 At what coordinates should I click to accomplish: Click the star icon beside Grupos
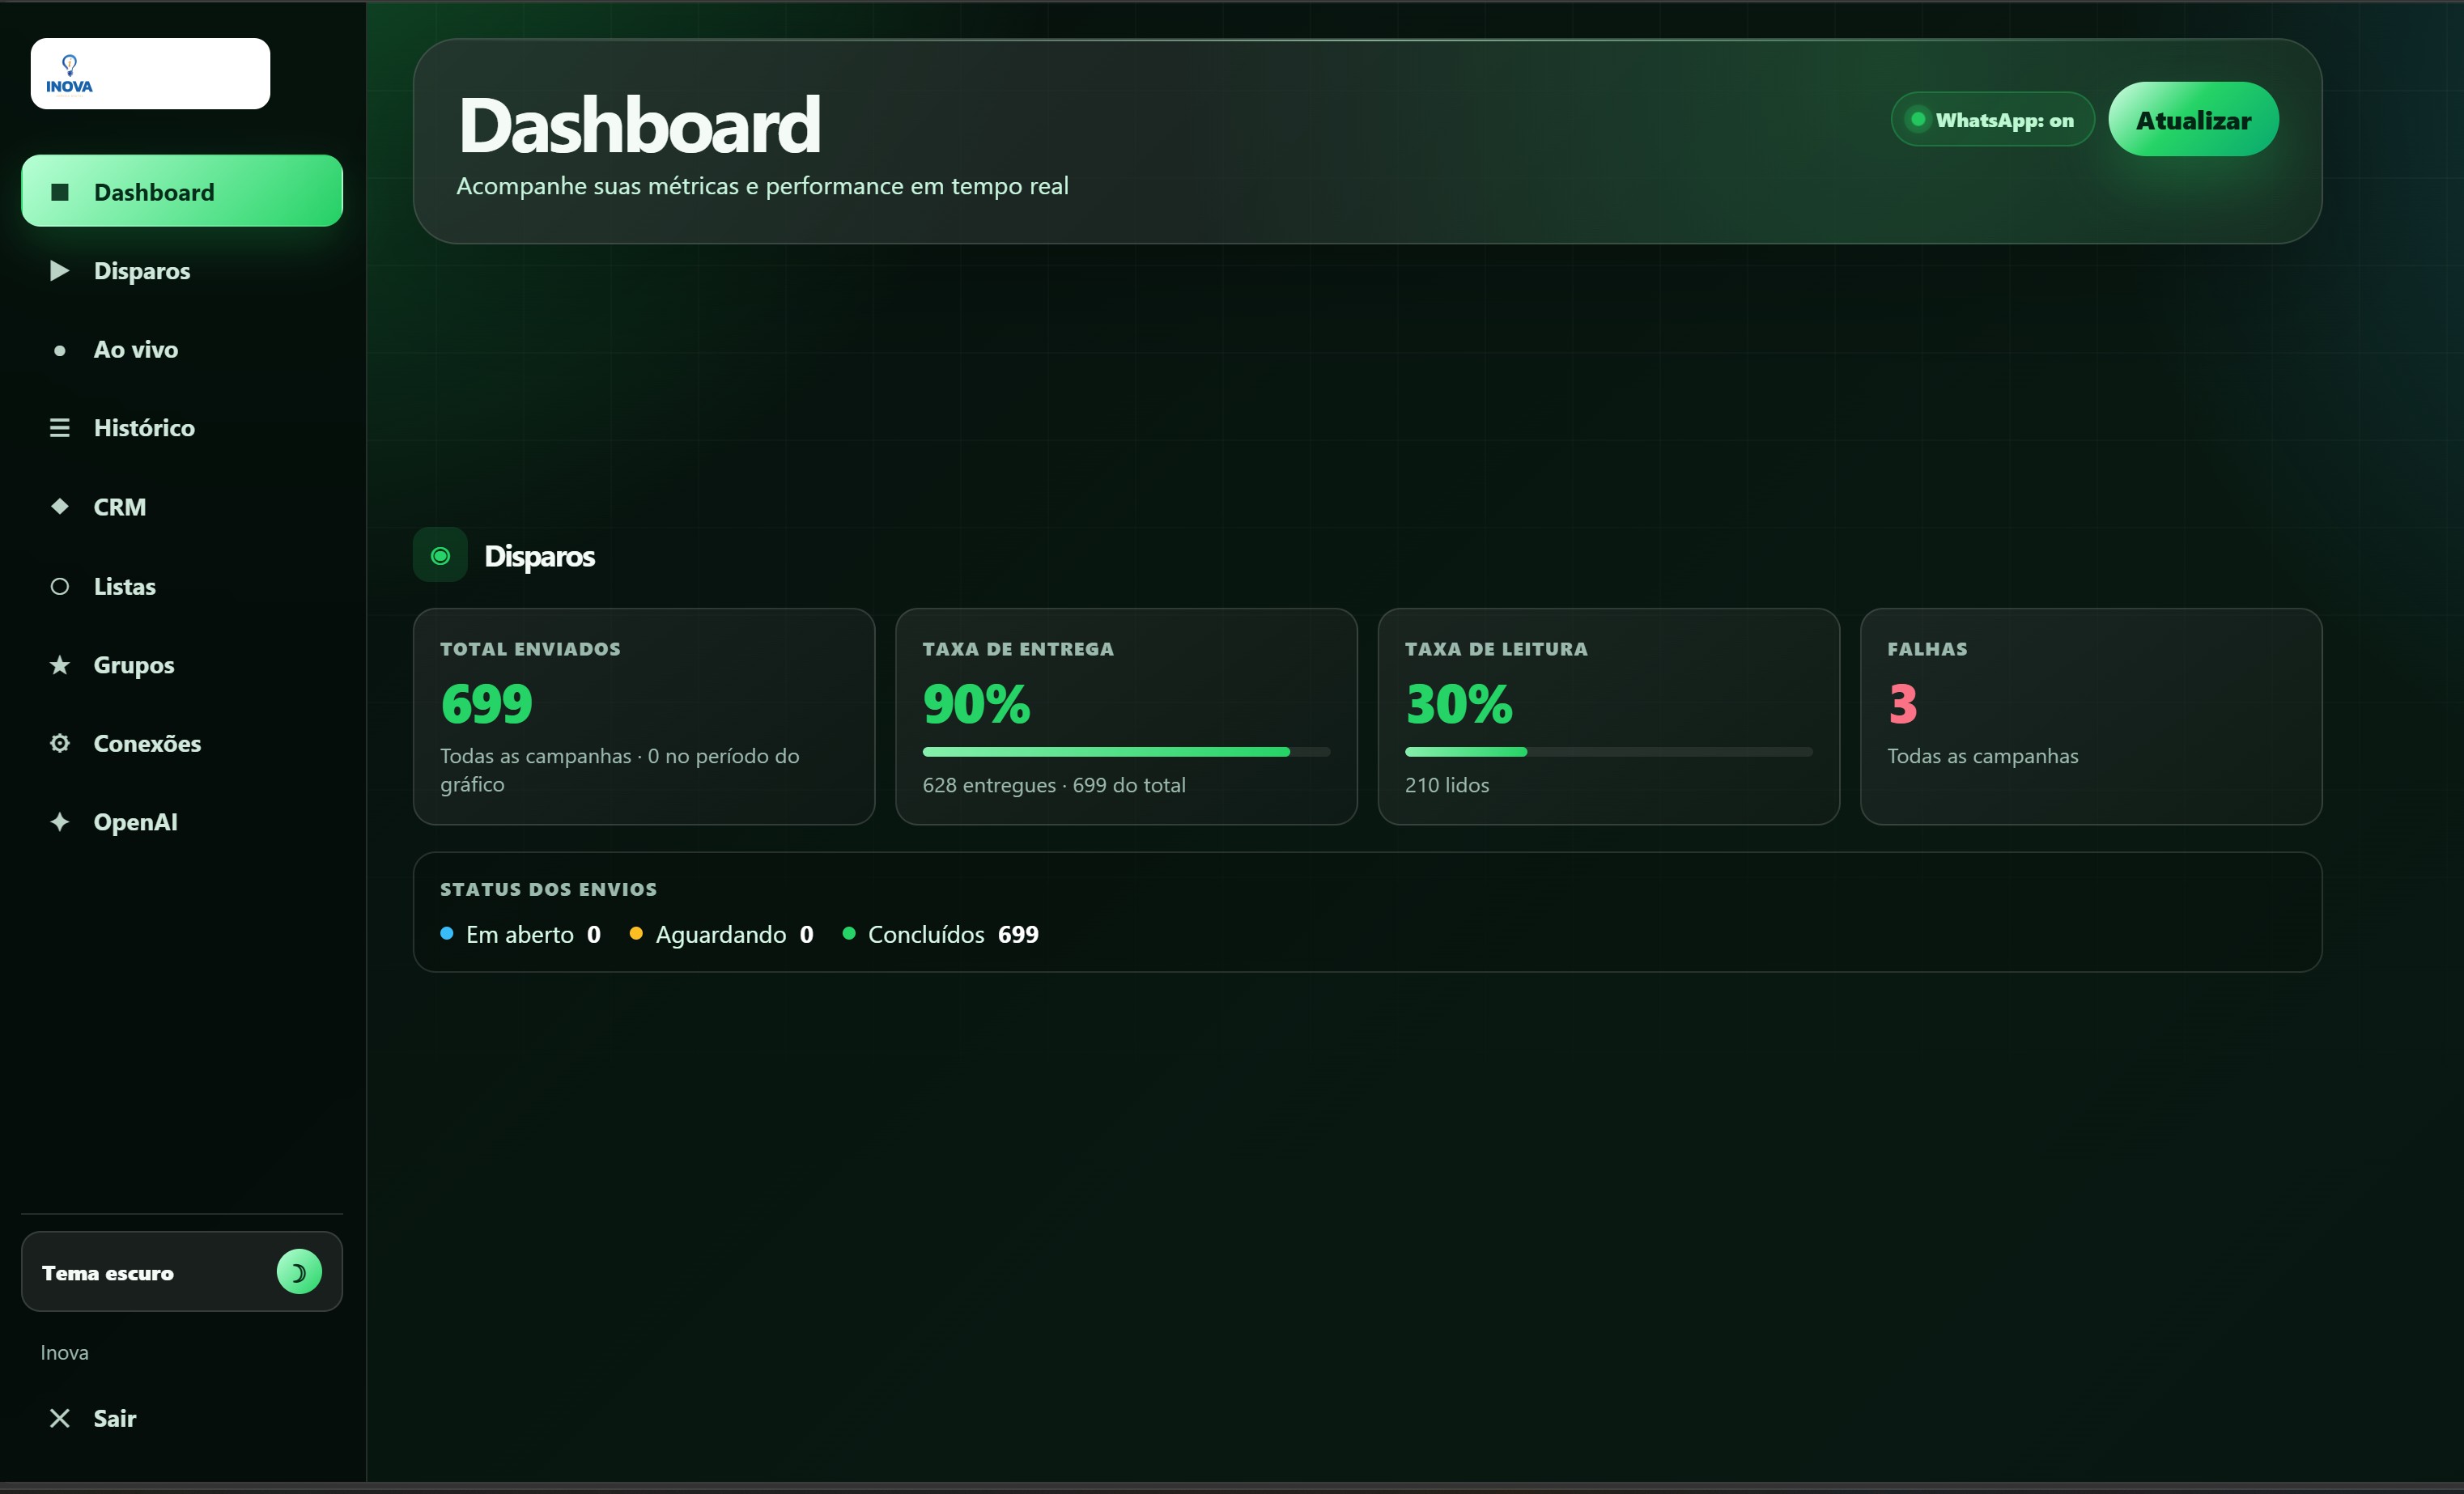(60, 665)
